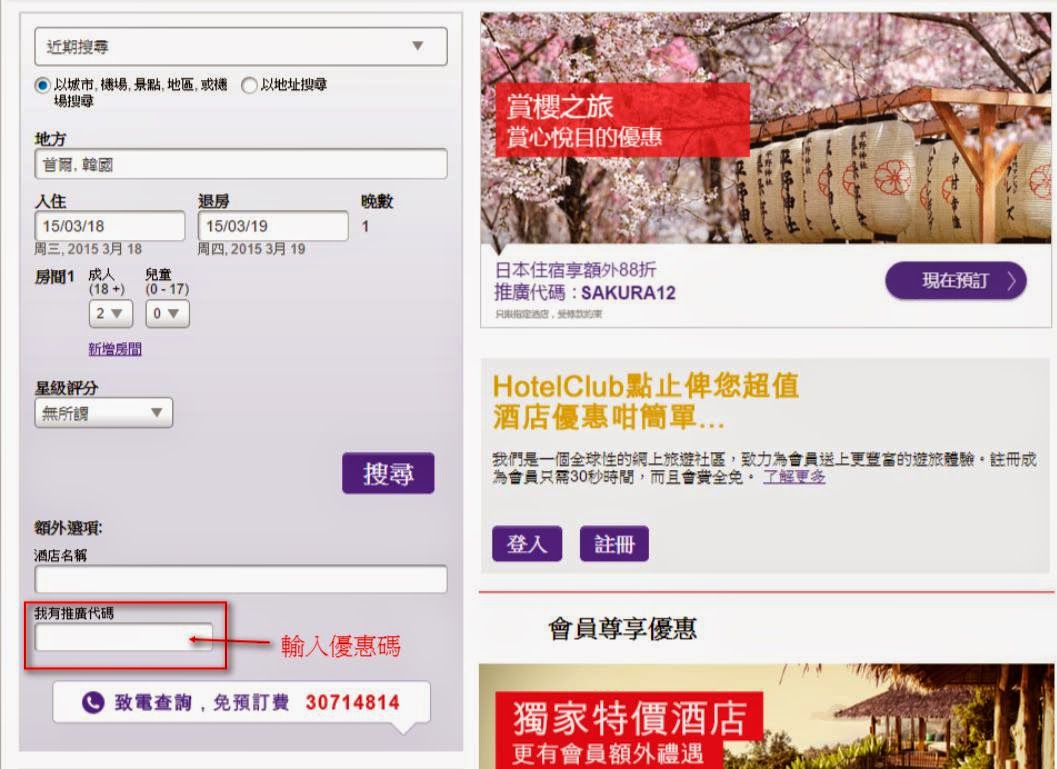Focus the 酒店名稱 hotel name field
Image resolution: width=1057 pixels, height=769 pixels.
(x=240, y=579)
